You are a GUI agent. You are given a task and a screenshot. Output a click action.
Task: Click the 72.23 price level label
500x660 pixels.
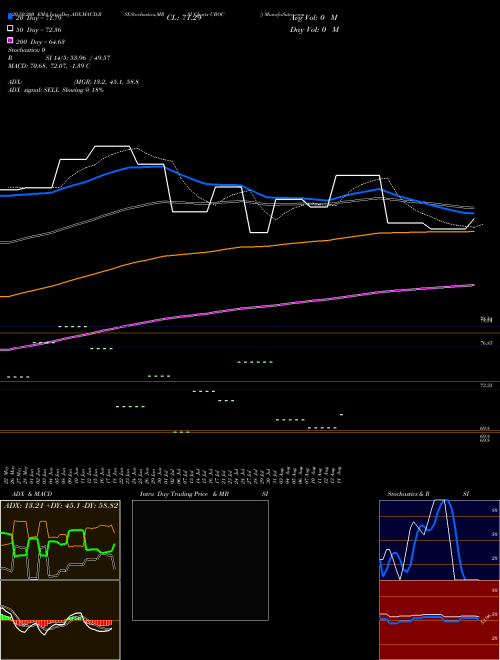coord(486,386)
